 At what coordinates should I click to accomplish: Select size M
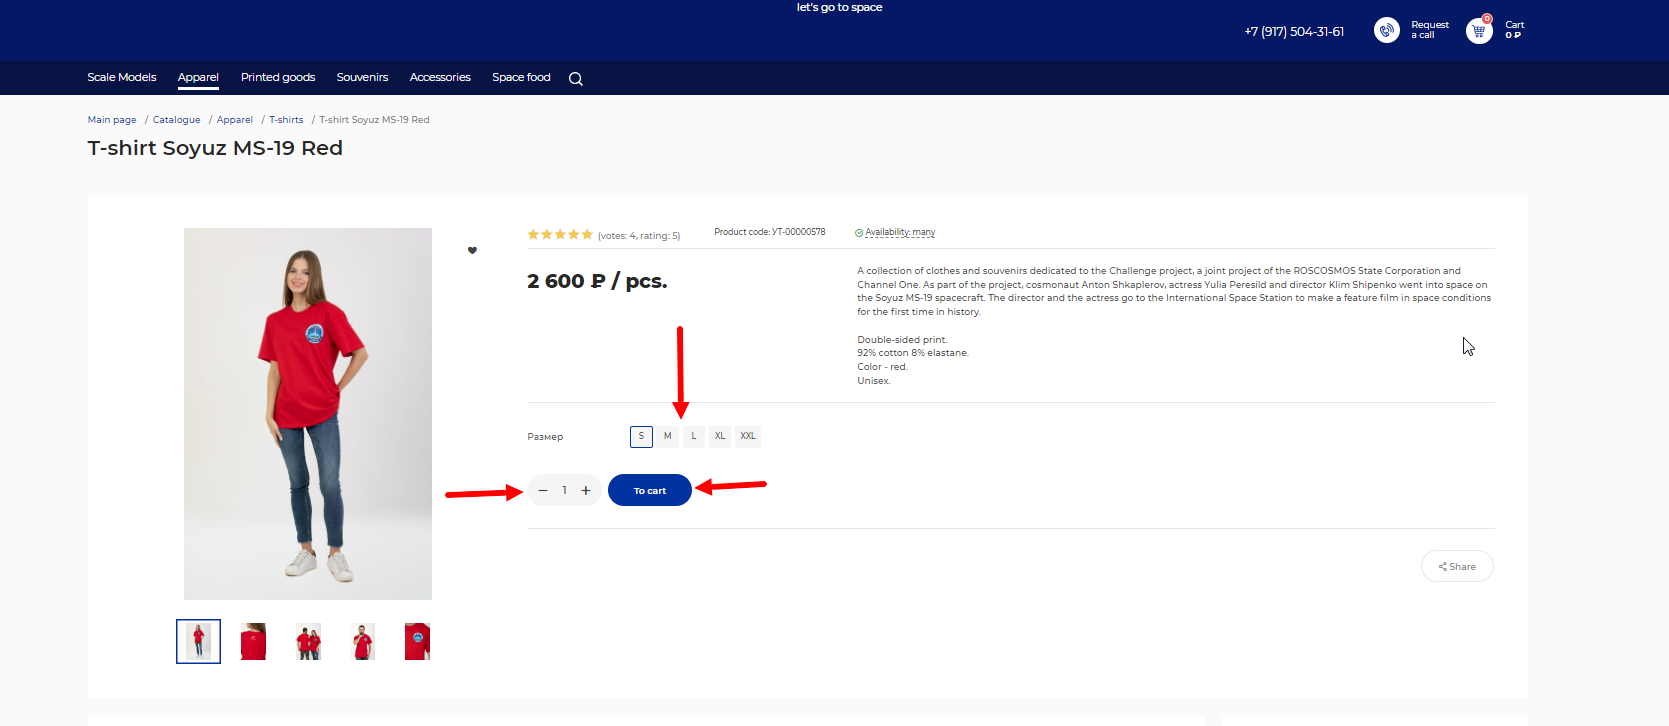tap(668, 436)
